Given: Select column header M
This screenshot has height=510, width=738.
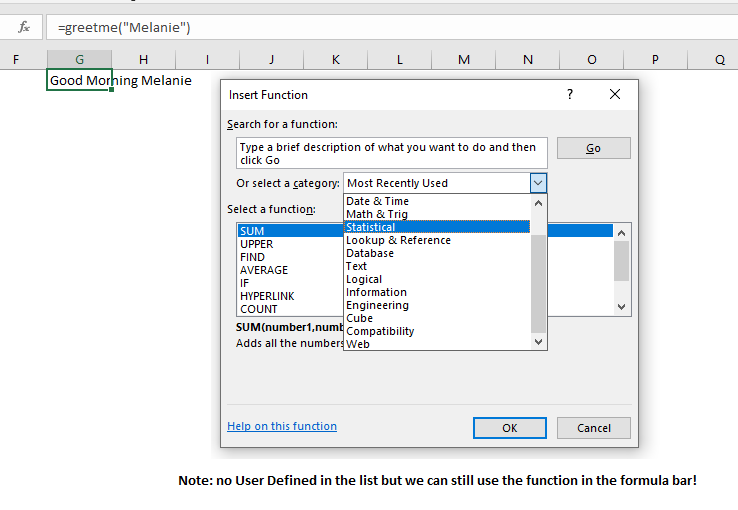Looking at the screenshot, I should click(463, 60).
